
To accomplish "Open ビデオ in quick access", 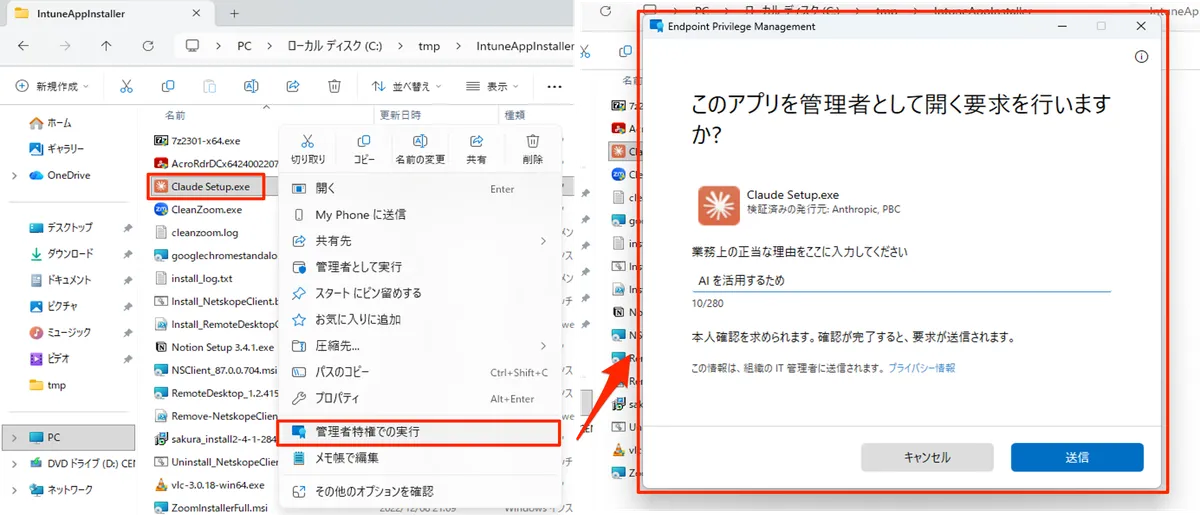I will point(50,358).
